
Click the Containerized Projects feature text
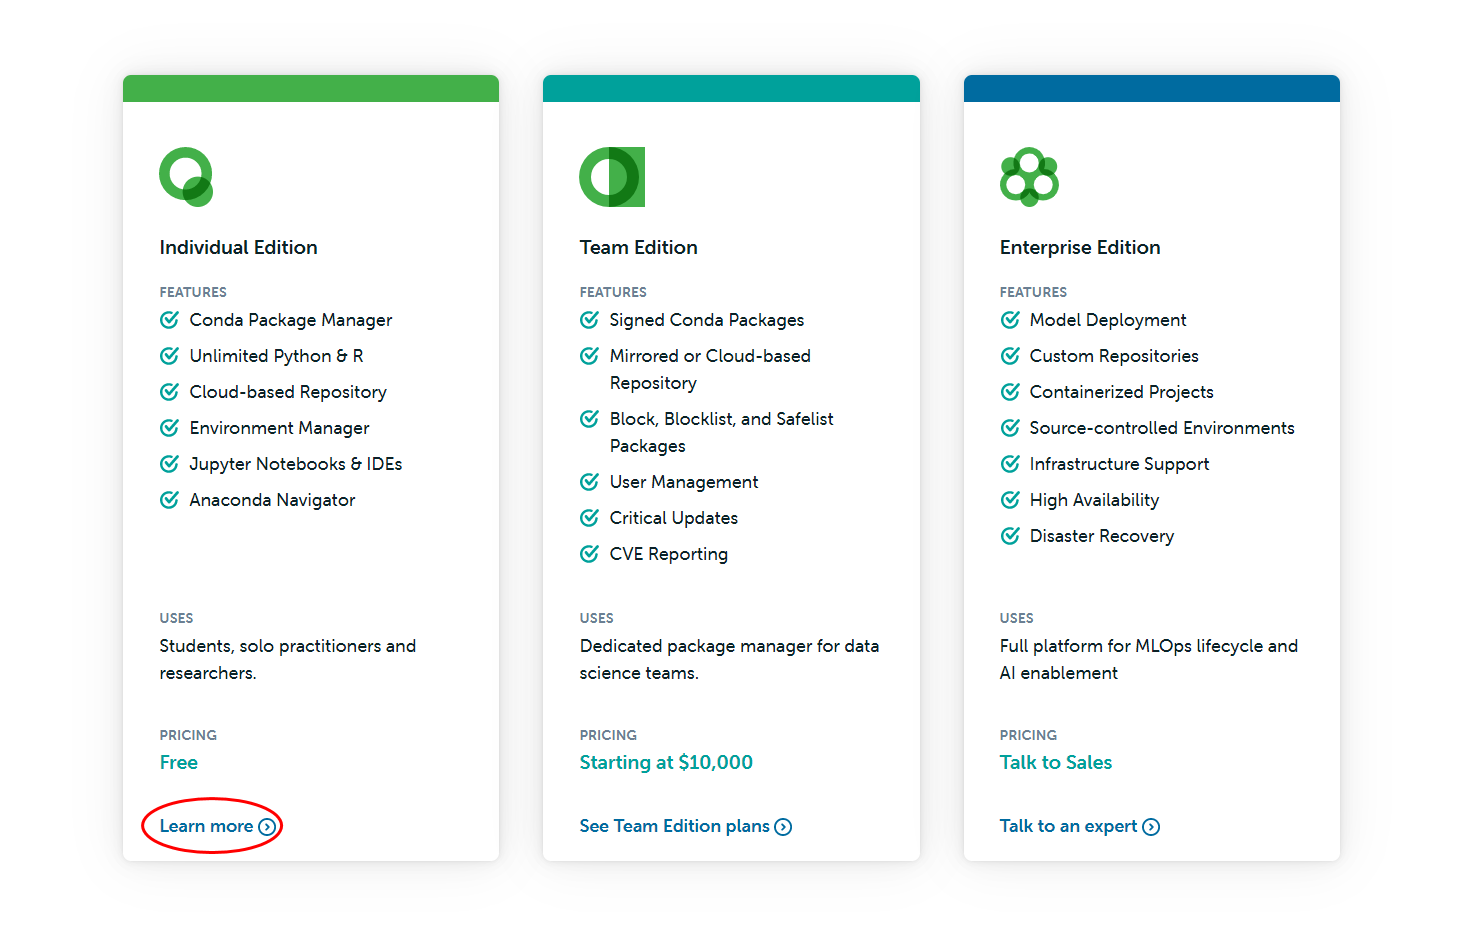(1122, 392)
